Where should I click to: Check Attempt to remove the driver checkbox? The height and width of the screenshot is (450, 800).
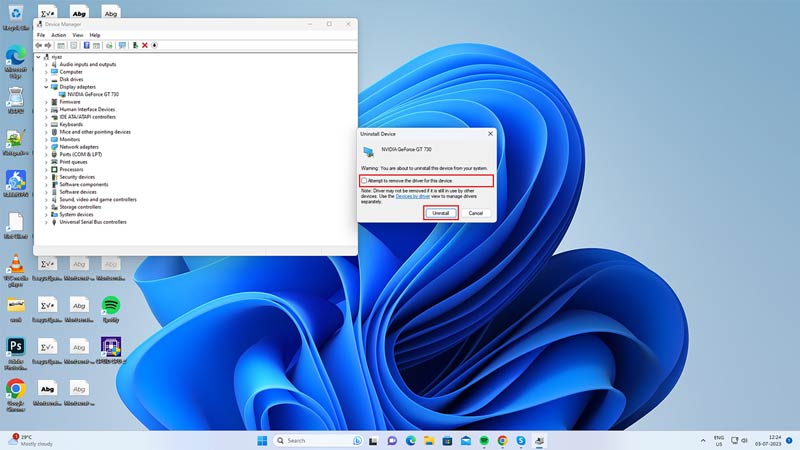tap(364, 181)
